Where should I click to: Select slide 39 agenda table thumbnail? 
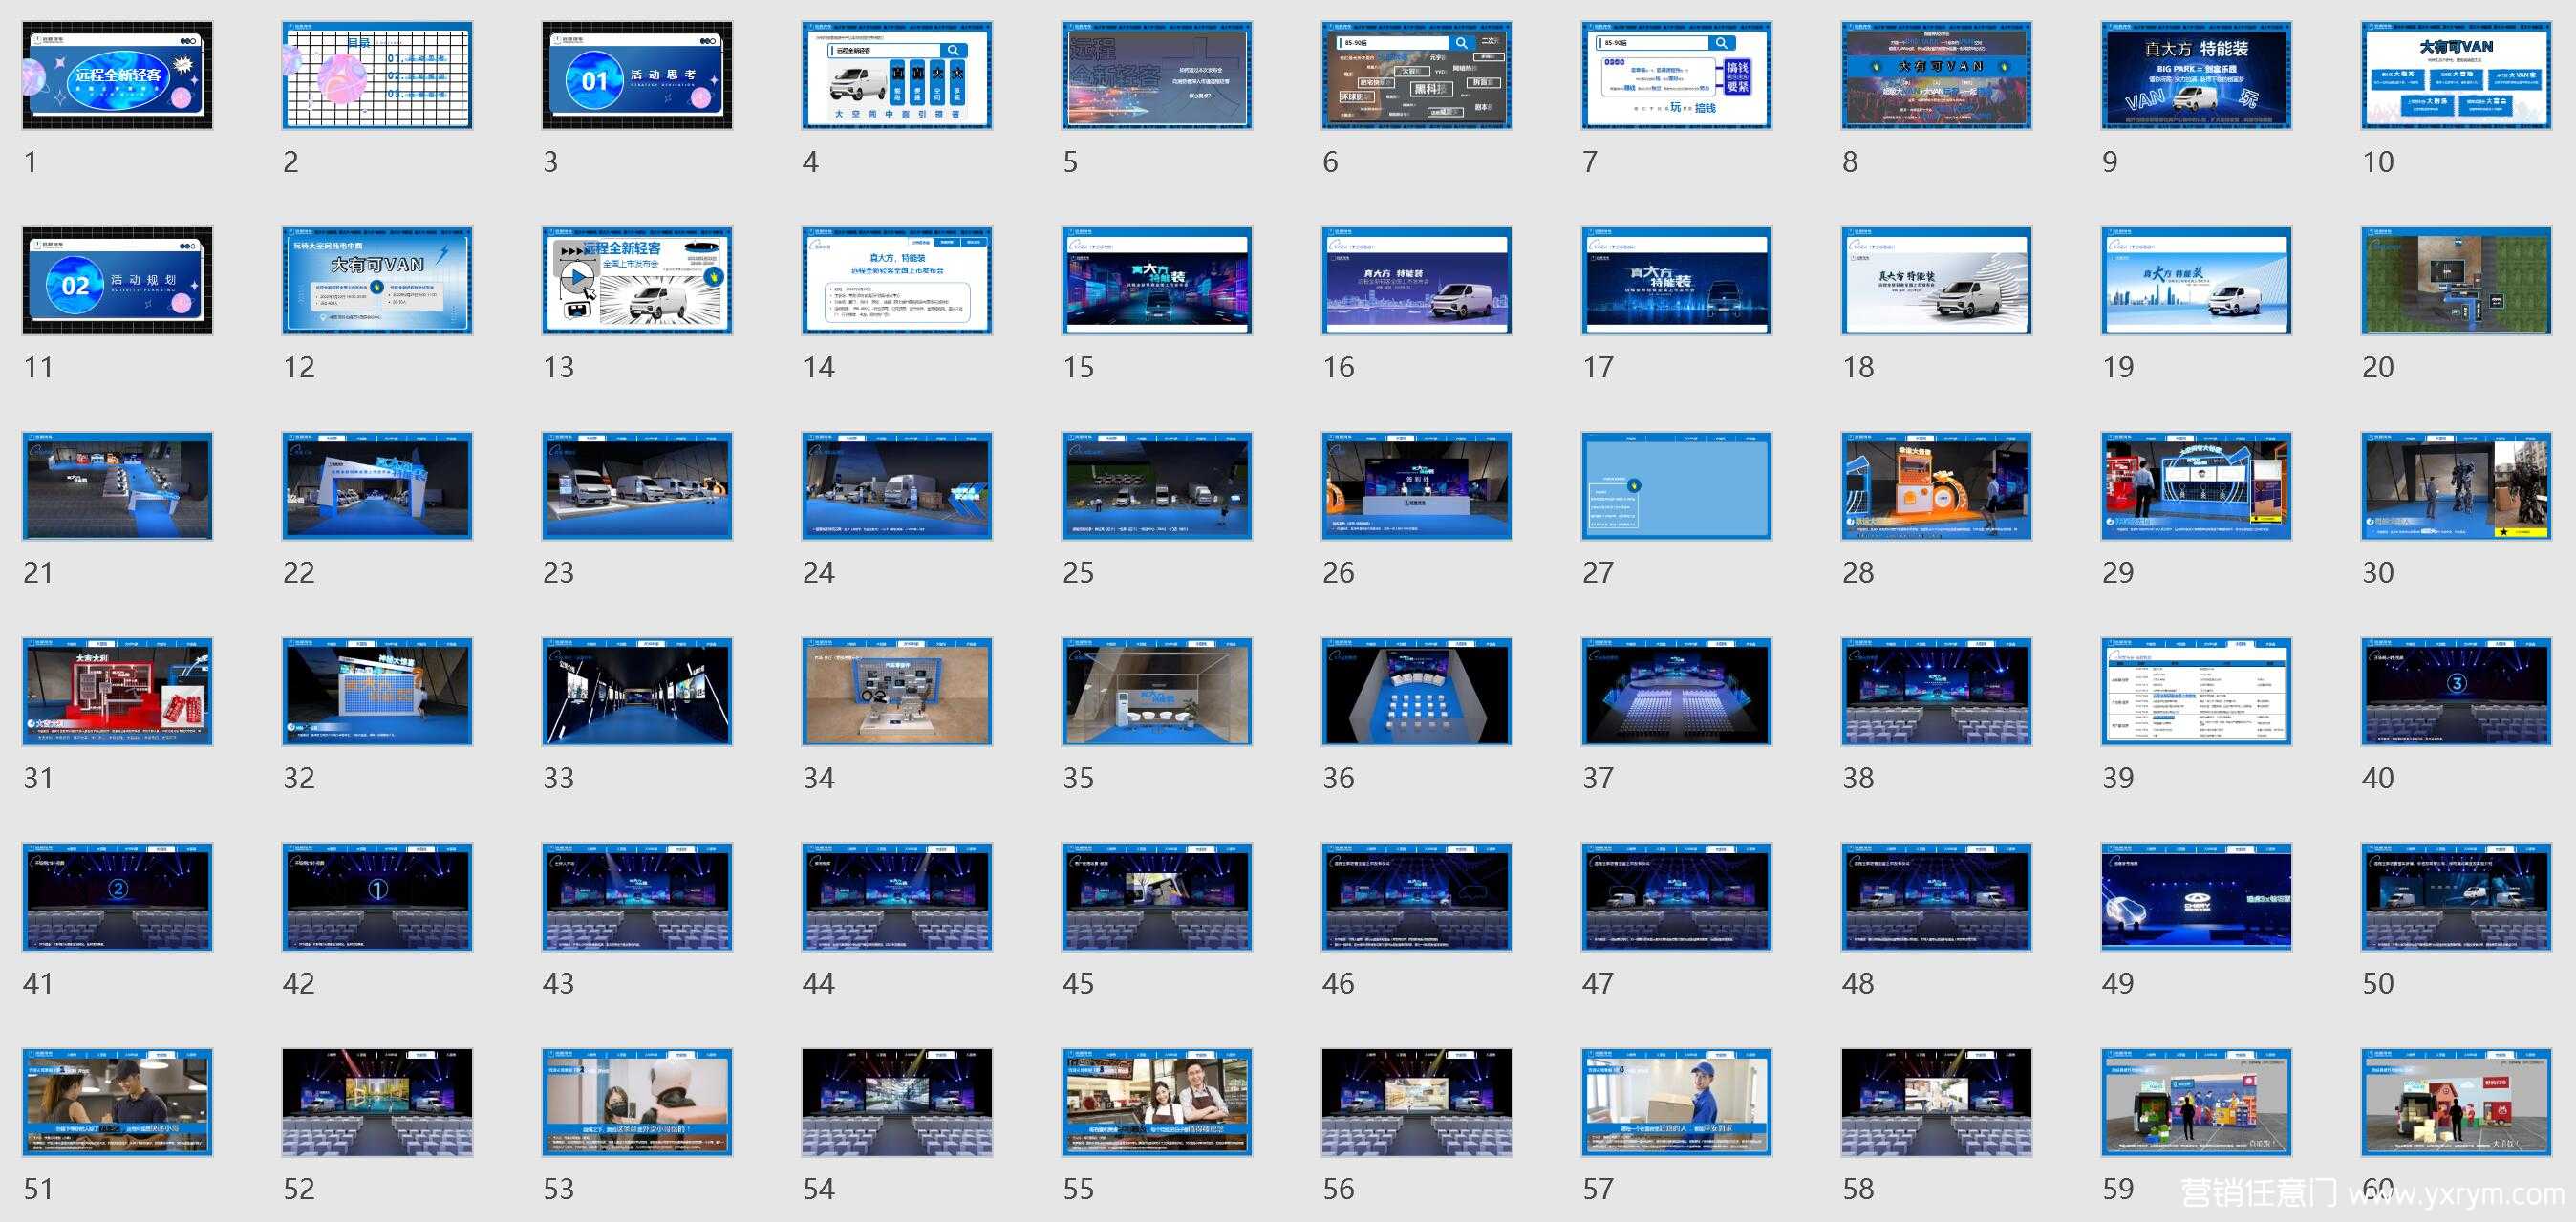tap(2197, 692)
